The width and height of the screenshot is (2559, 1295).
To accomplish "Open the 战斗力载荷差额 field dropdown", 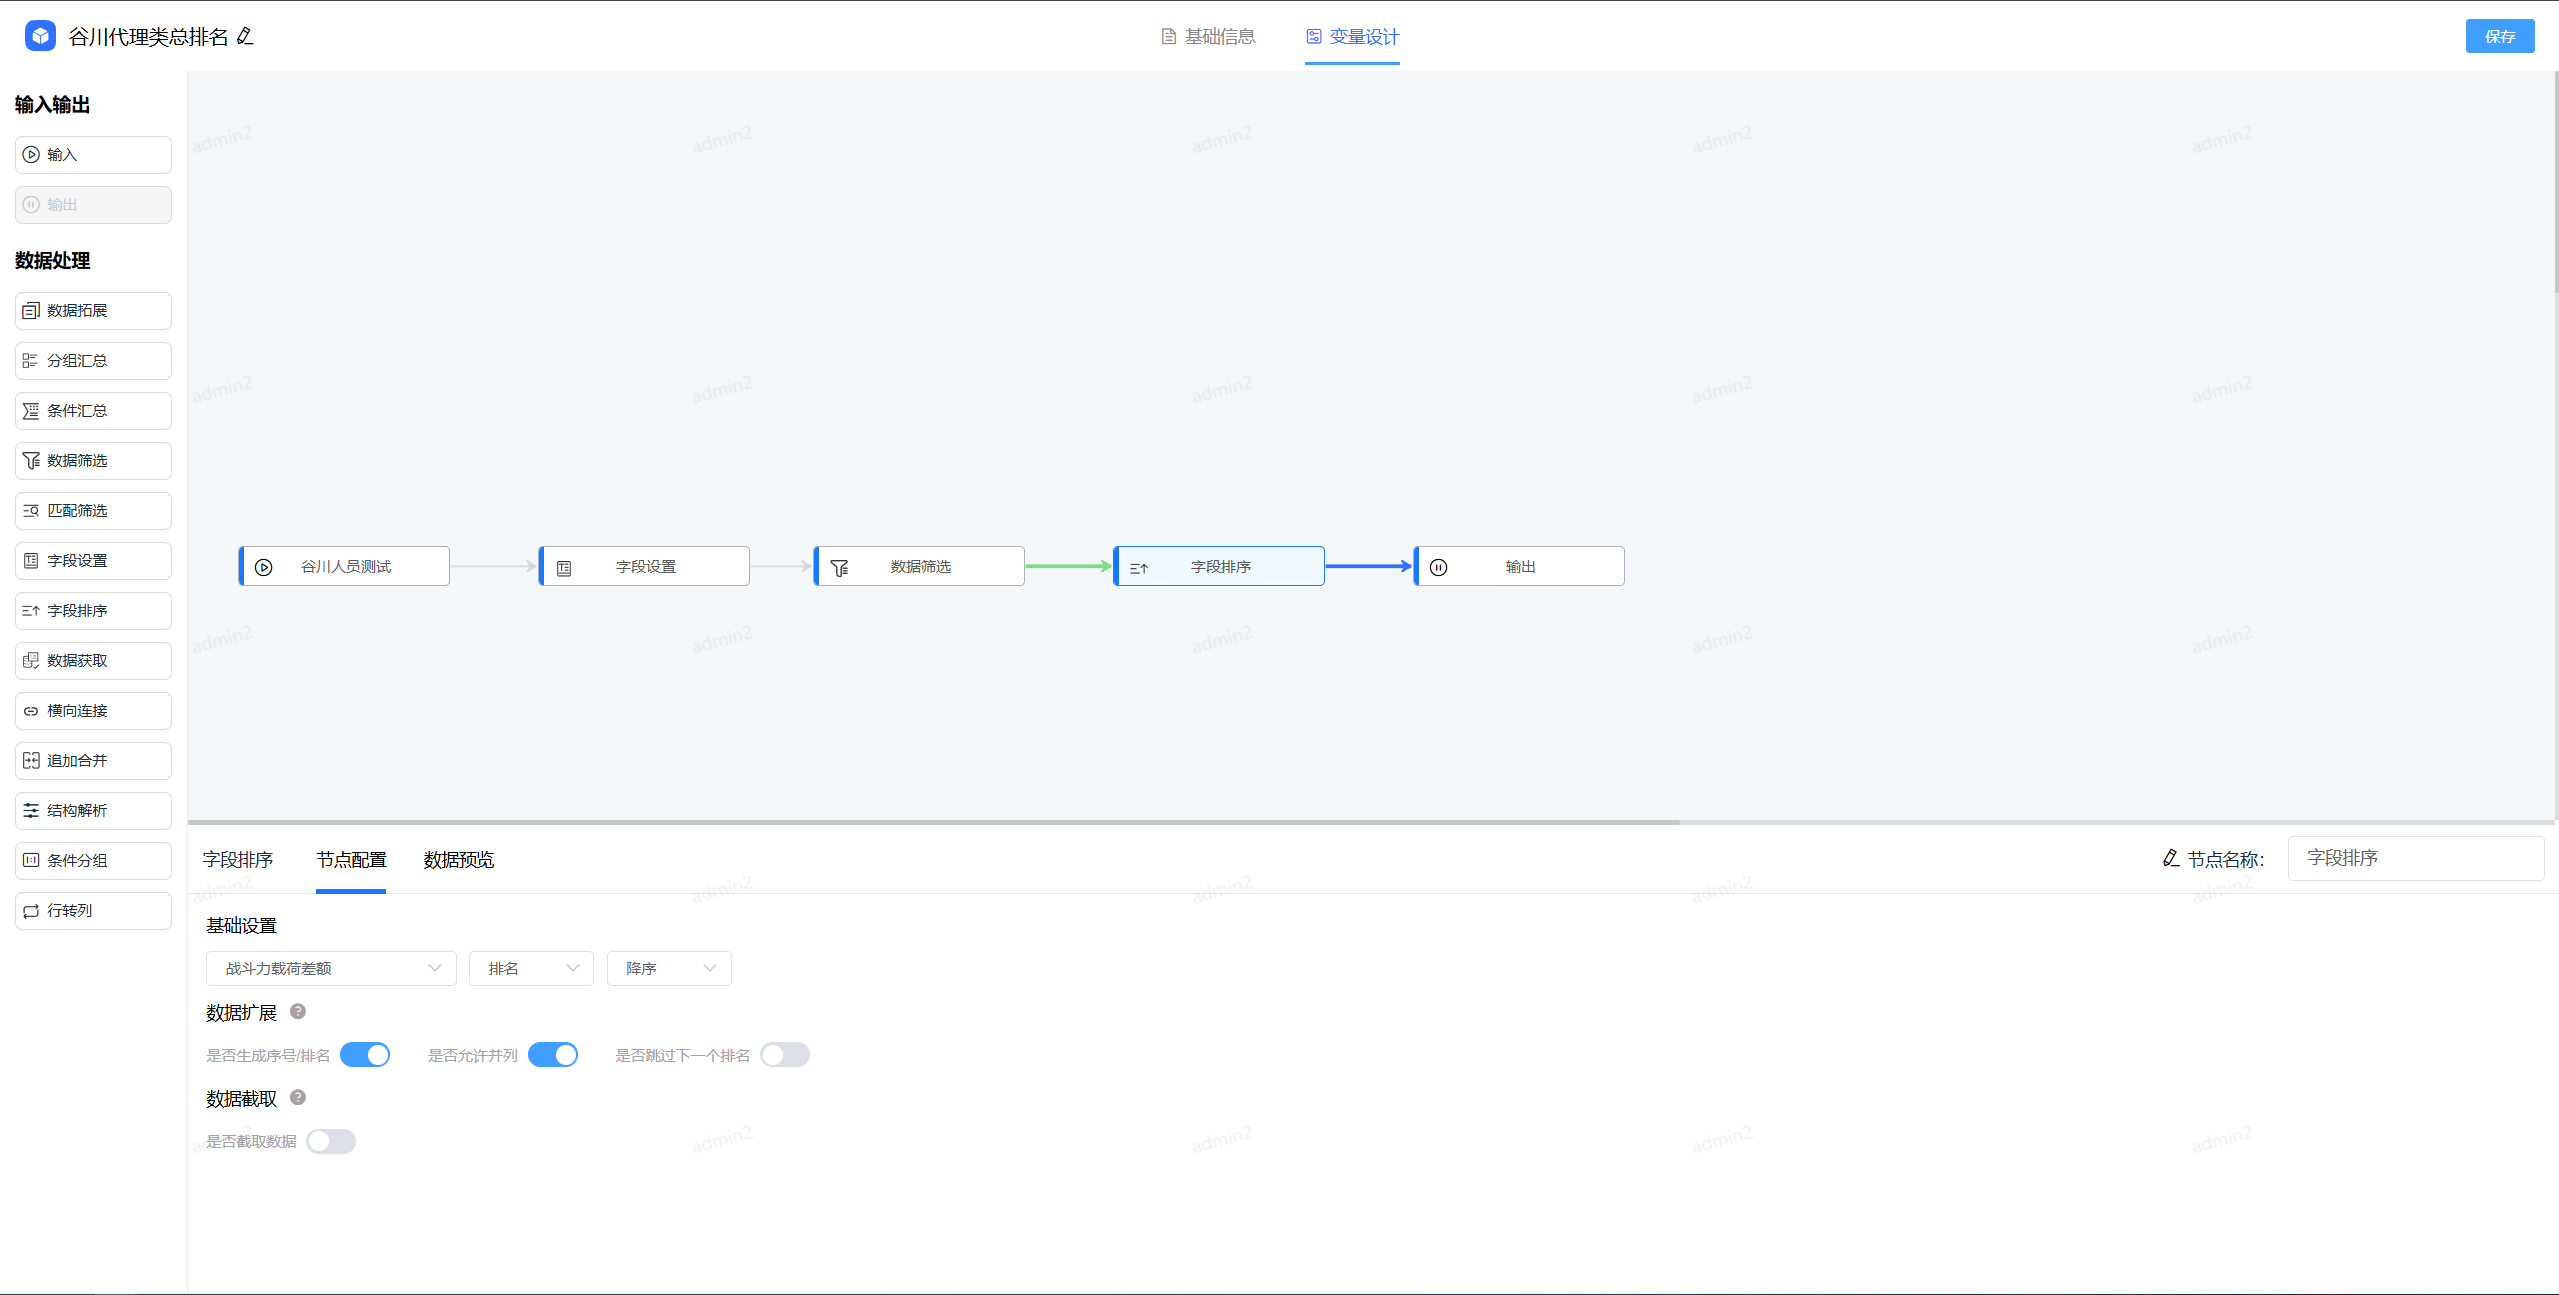I will pos(331,968).
